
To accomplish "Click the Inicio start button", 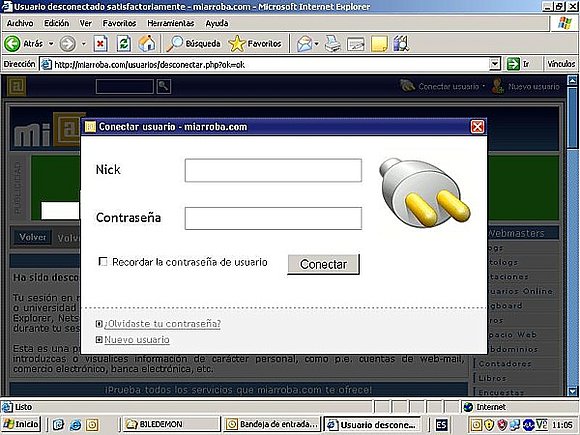I will pyautogui.click(x=21, y=424).
